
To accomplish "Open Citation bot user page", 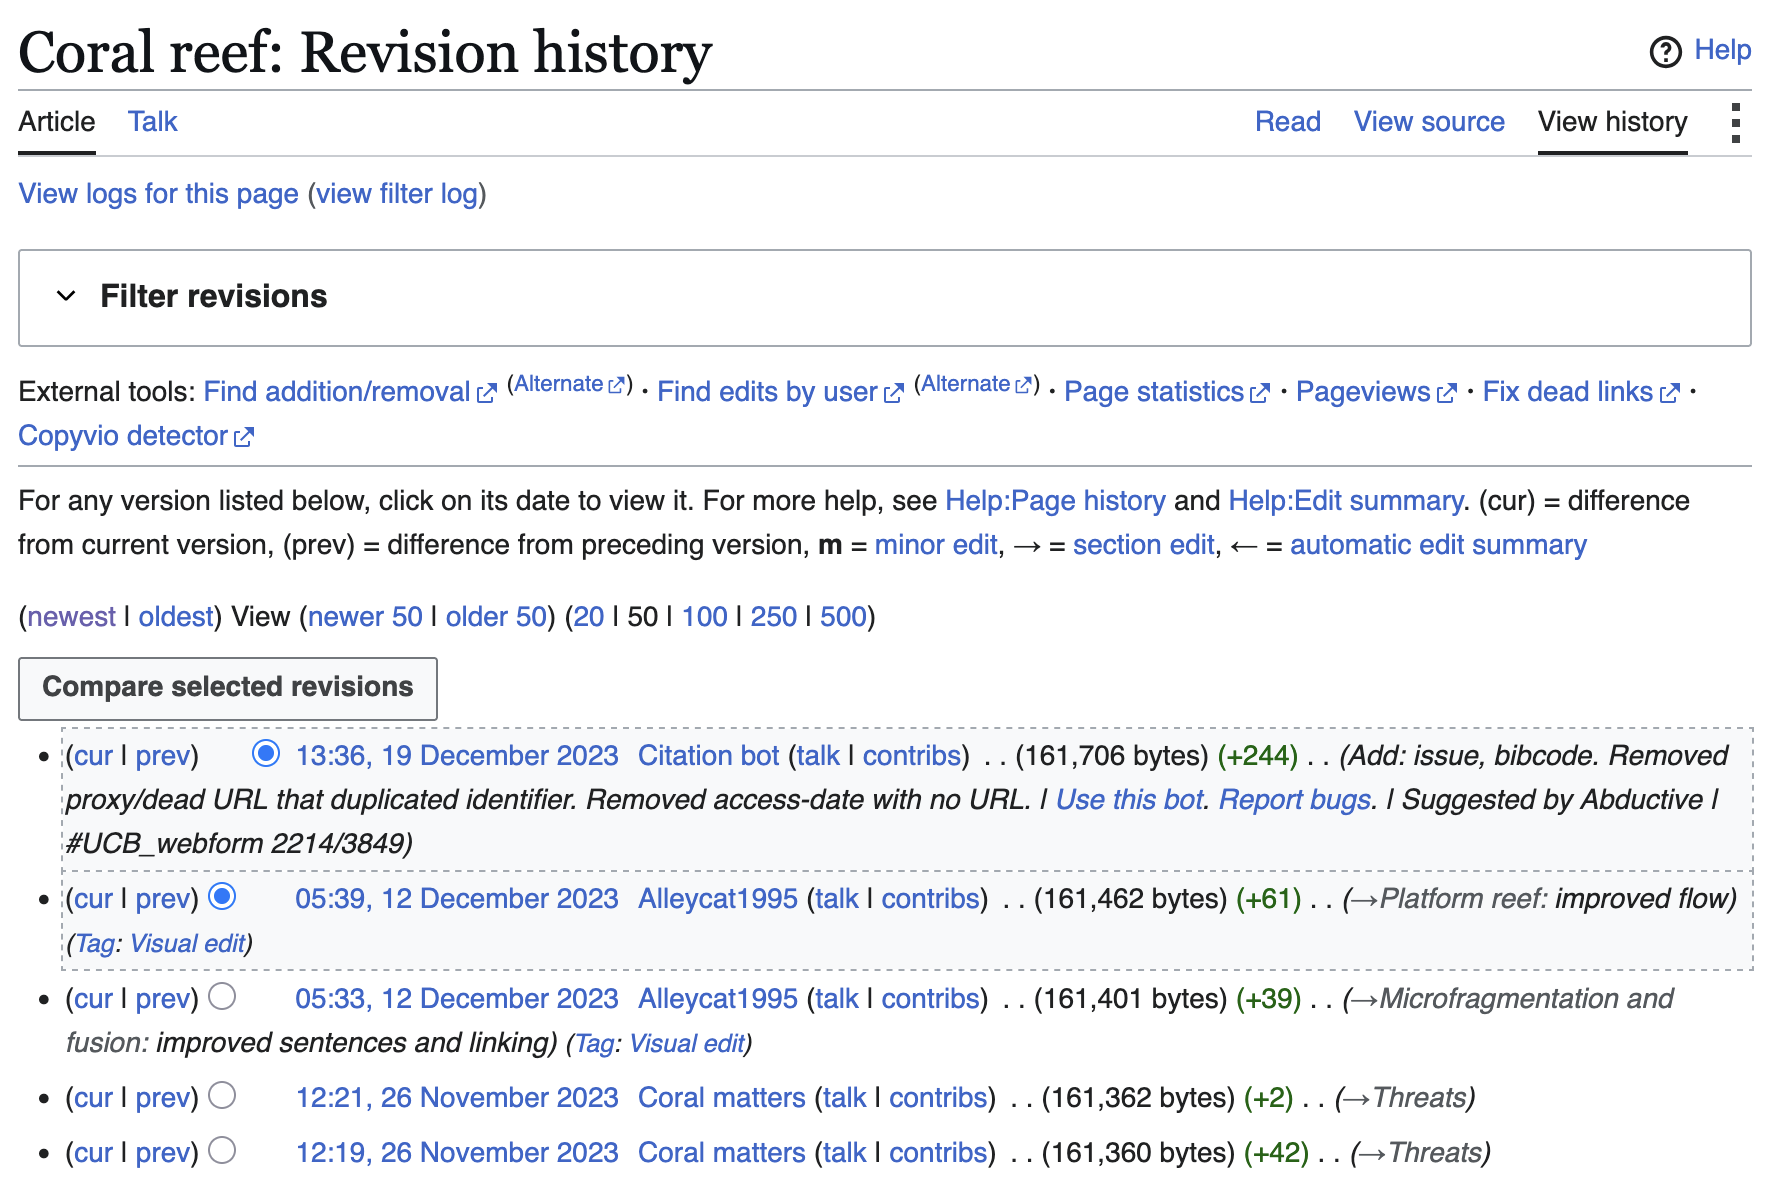I will [708, 756].
